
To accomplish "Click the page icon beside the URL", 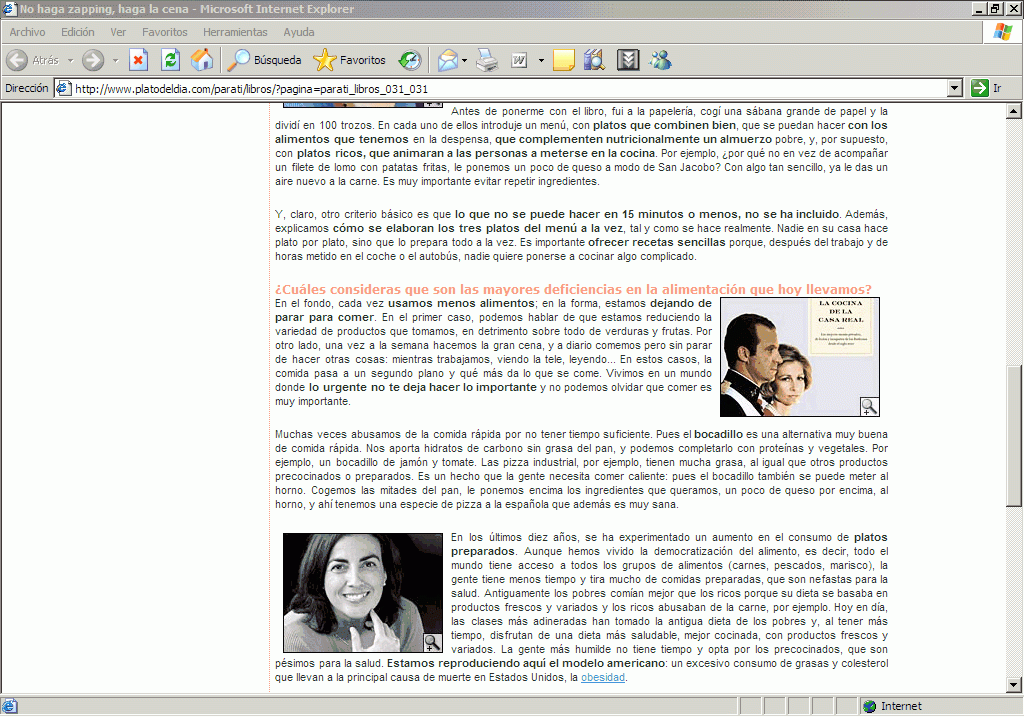I will [63, 88].
